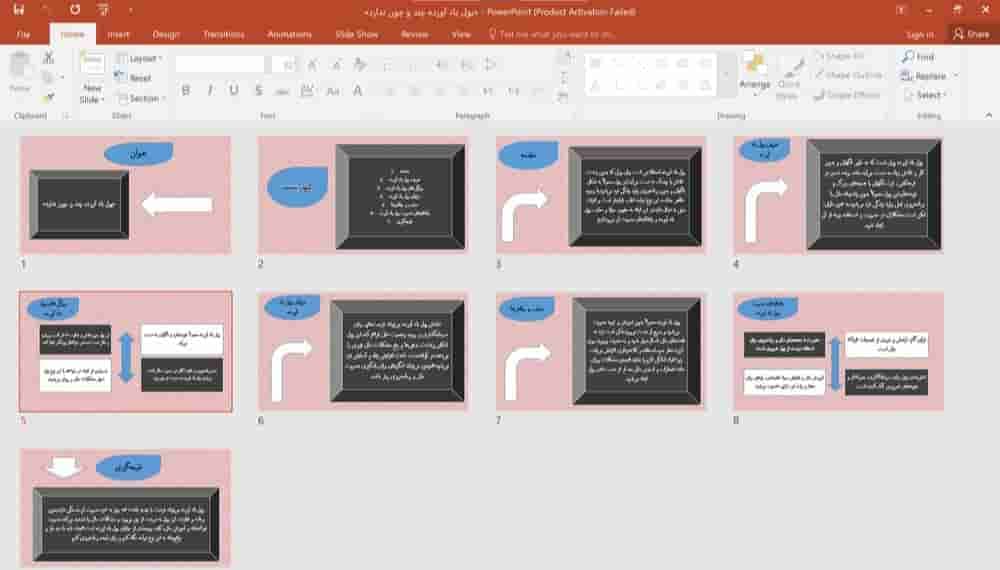Switch to the Review tab
Viewport: 1000px width, 570px height.
(x=415, y=34)
